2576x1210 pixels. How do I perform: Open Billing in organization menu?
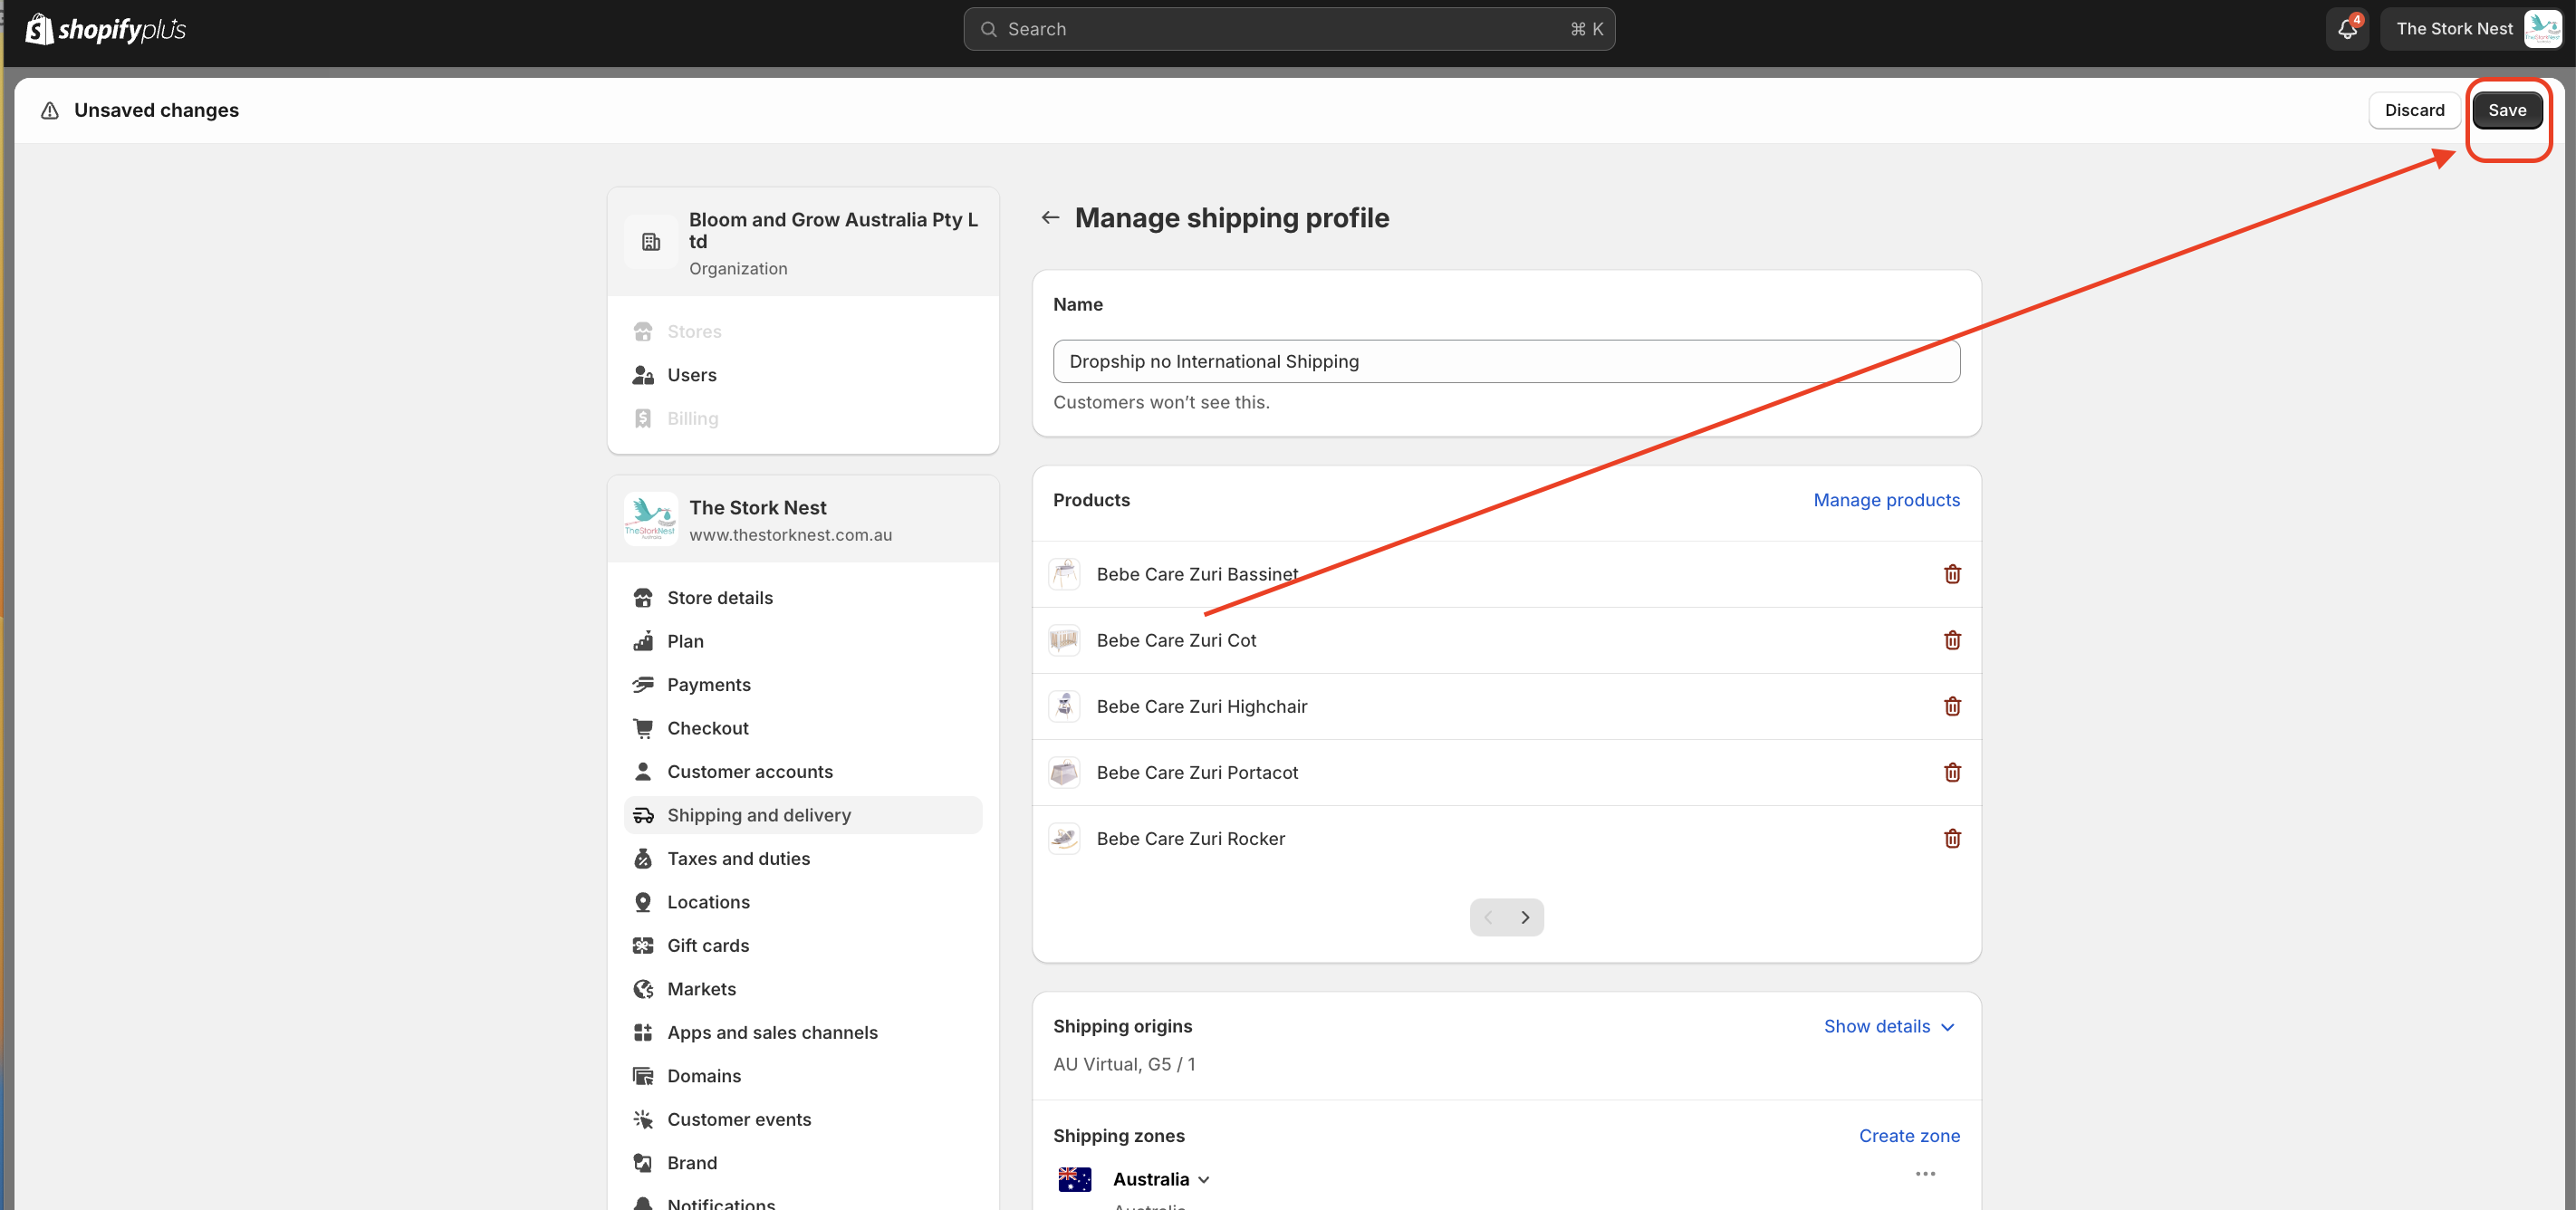[x=802, y=419]
